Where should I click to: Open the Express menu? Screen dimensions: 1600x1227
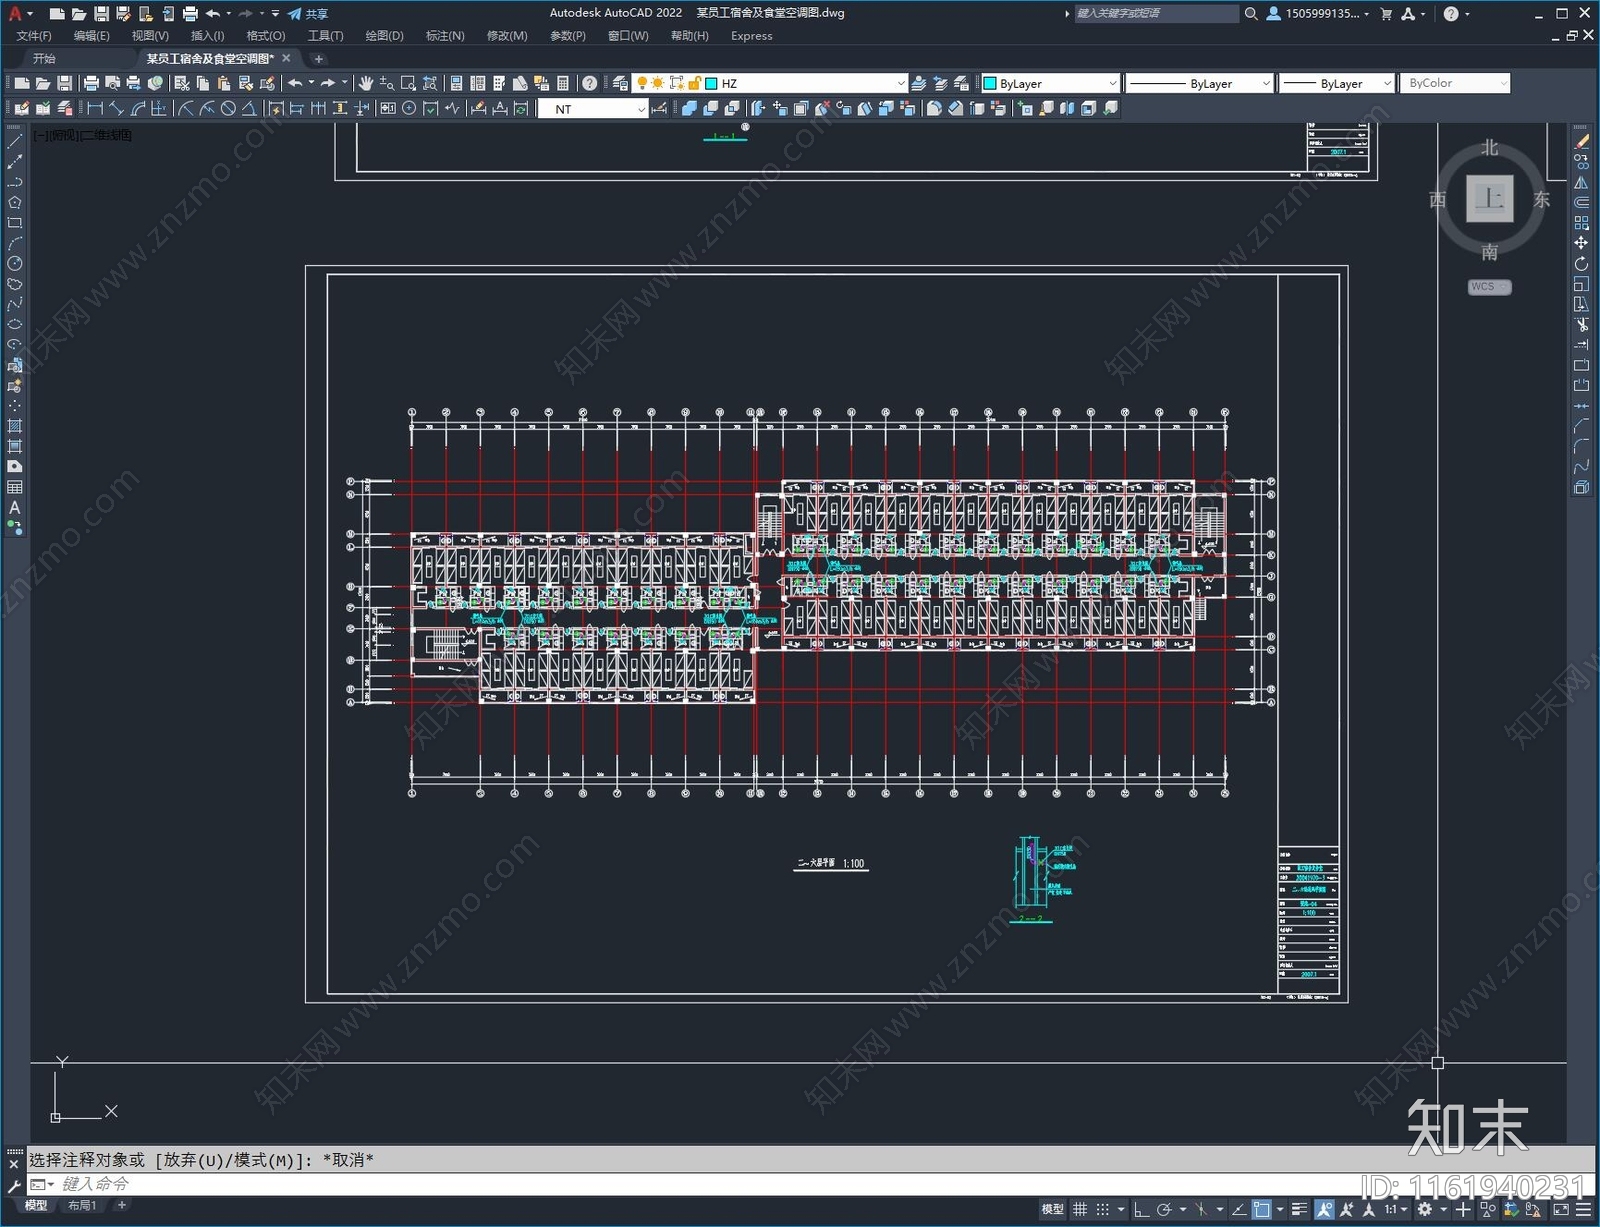751,36
